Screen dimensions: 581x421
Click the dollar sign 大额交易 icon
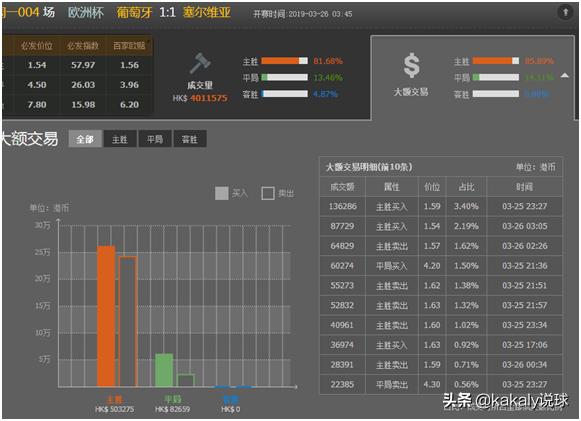pyautogui.click(x=411, y=66)
